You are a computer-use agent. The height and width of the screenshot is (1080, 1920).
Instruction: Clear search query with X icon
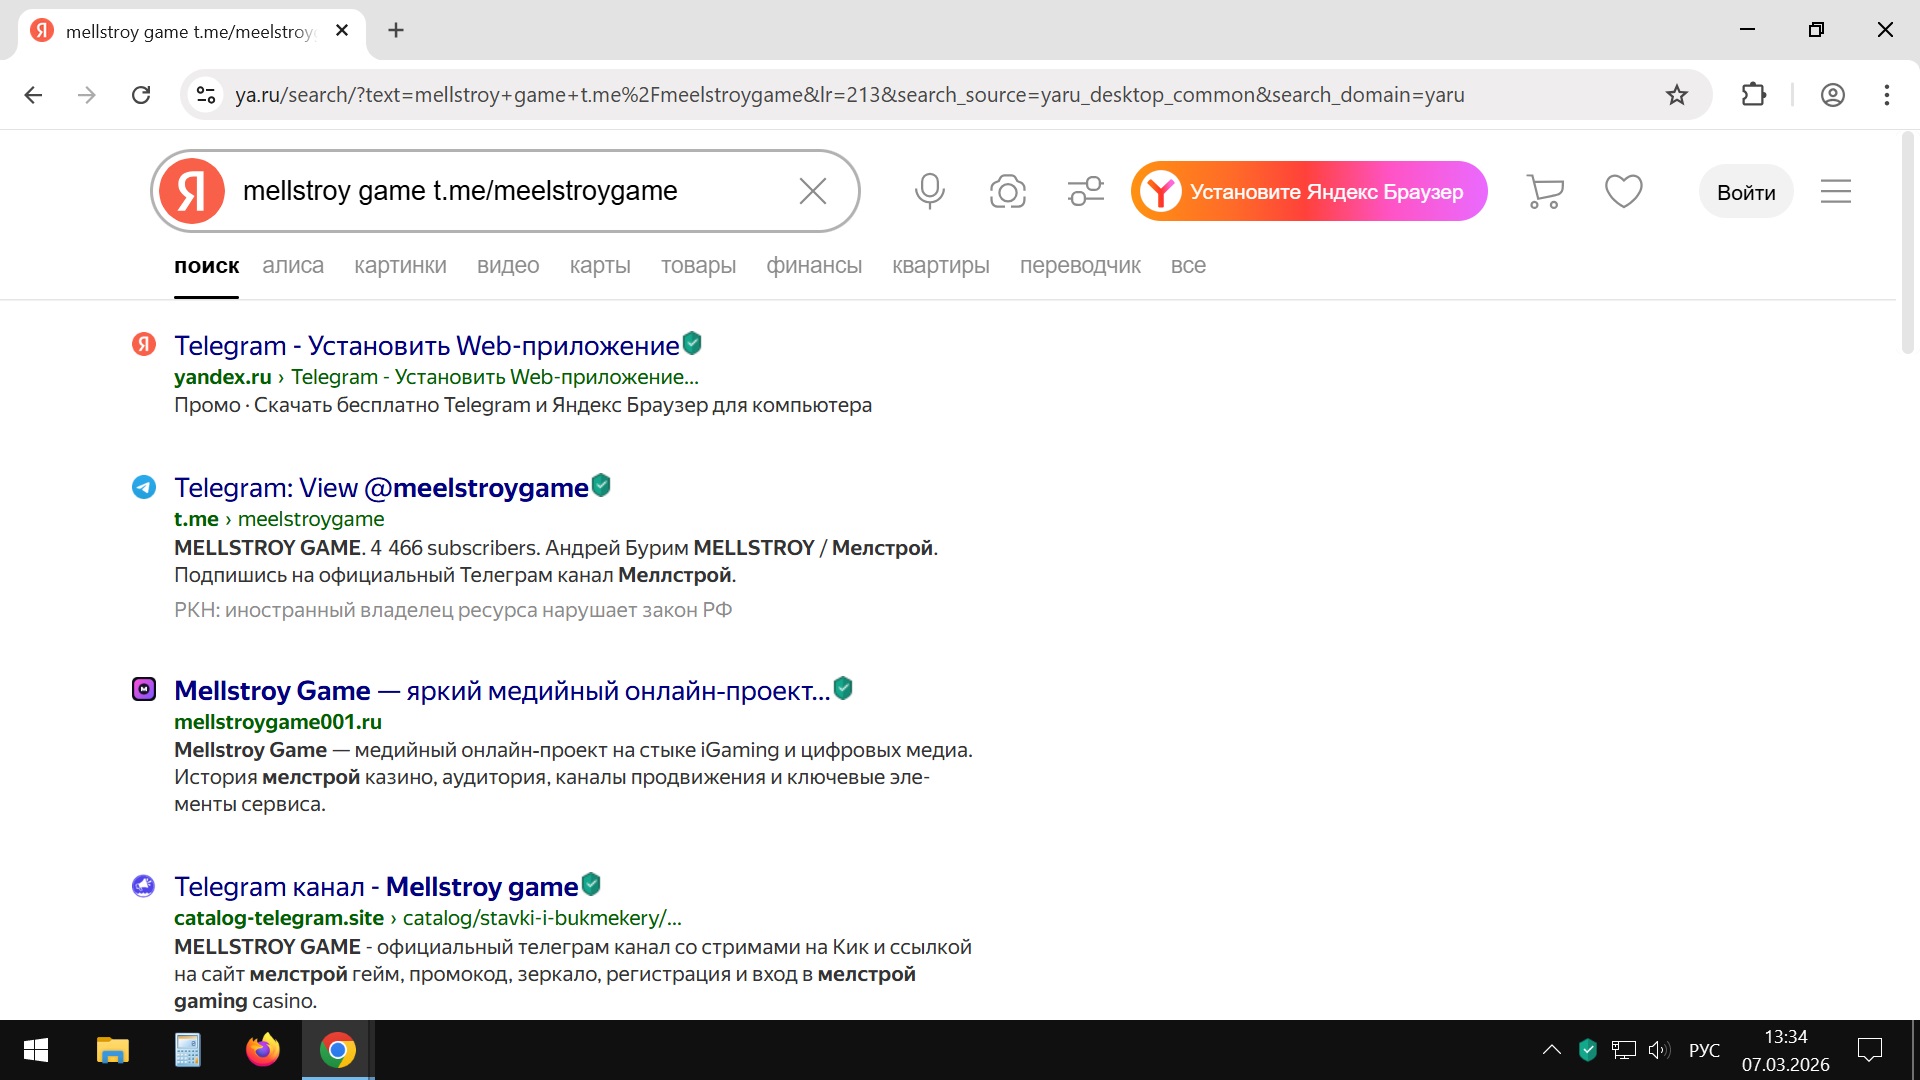(x=812, y=190)
